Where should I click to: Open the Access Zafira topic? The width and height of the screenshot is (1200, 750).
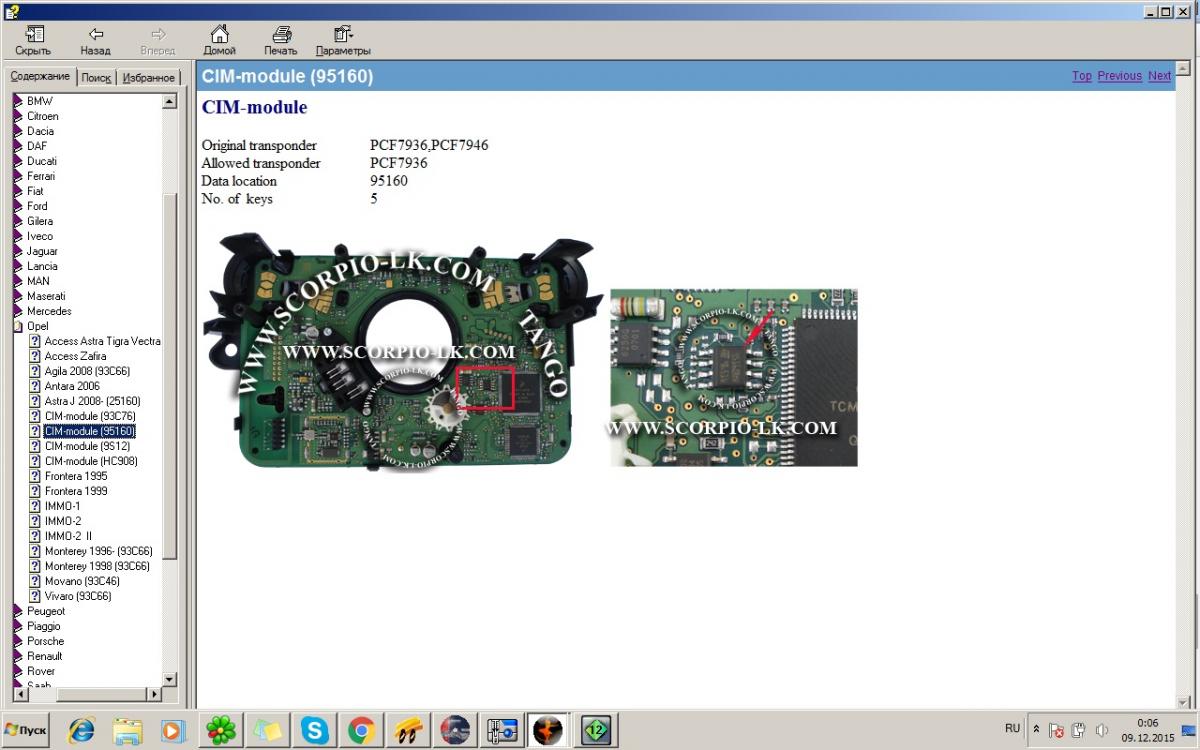click(75, 356)
